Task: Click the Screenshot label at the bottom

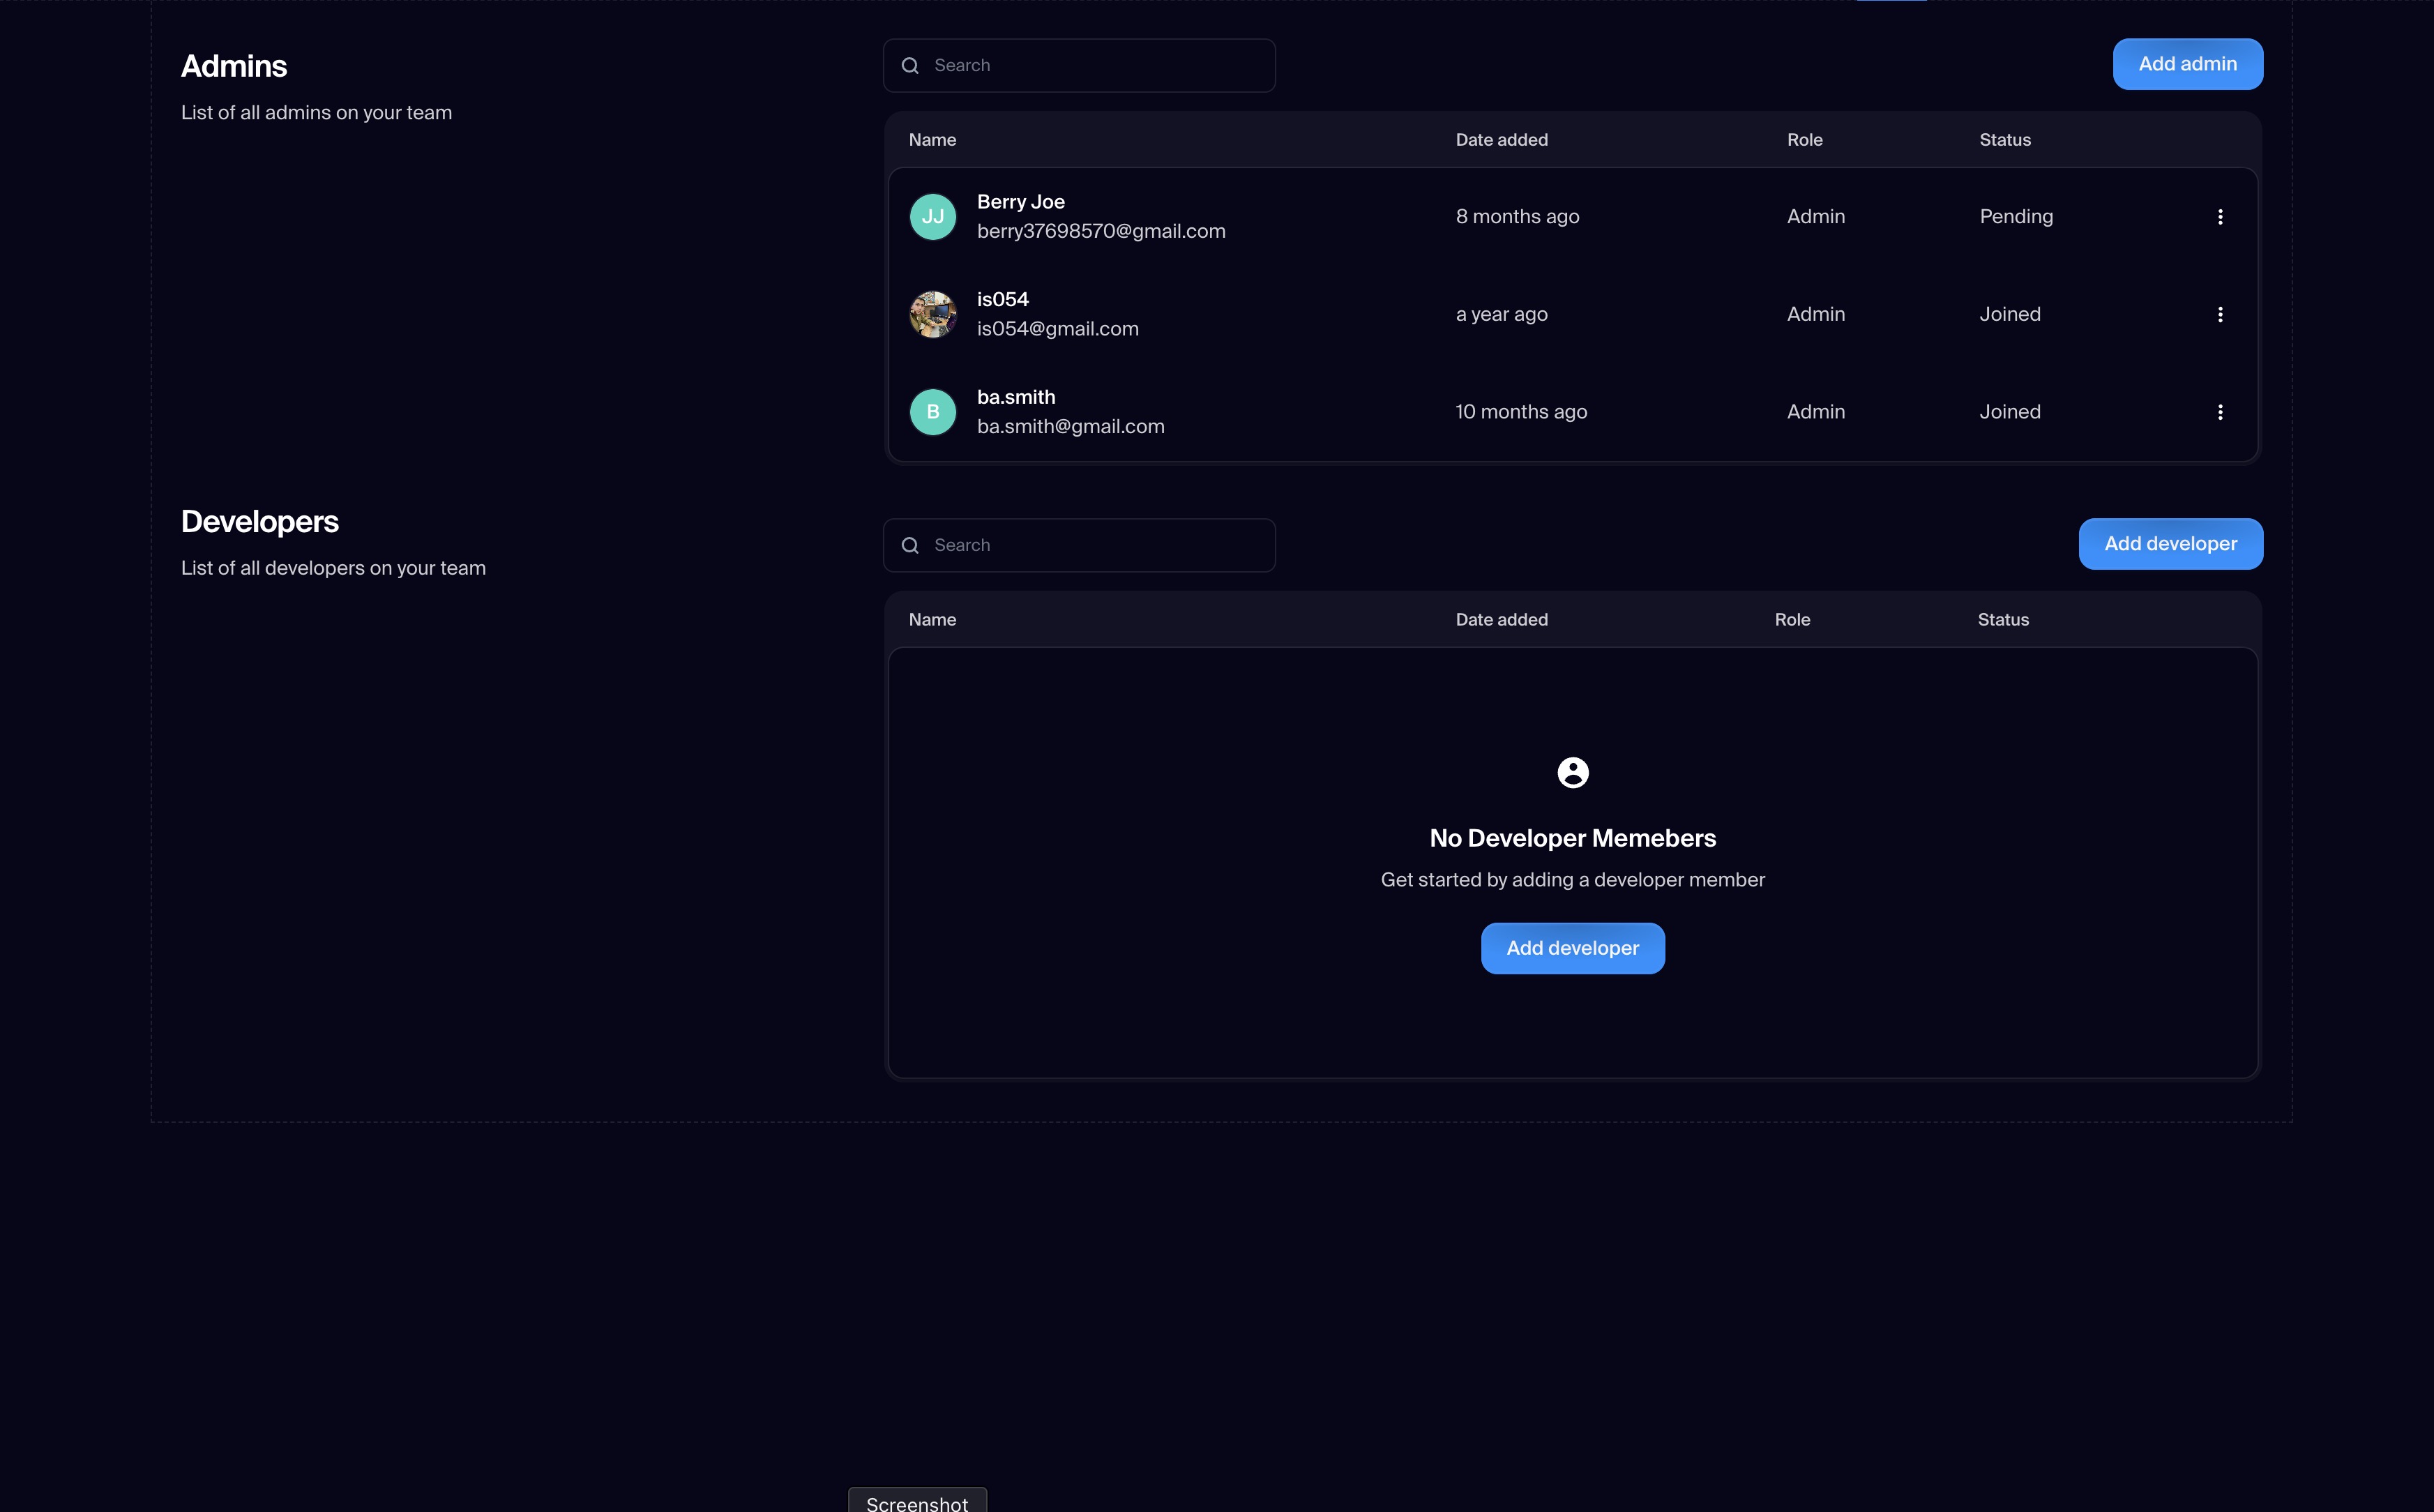Action: 917,1503
